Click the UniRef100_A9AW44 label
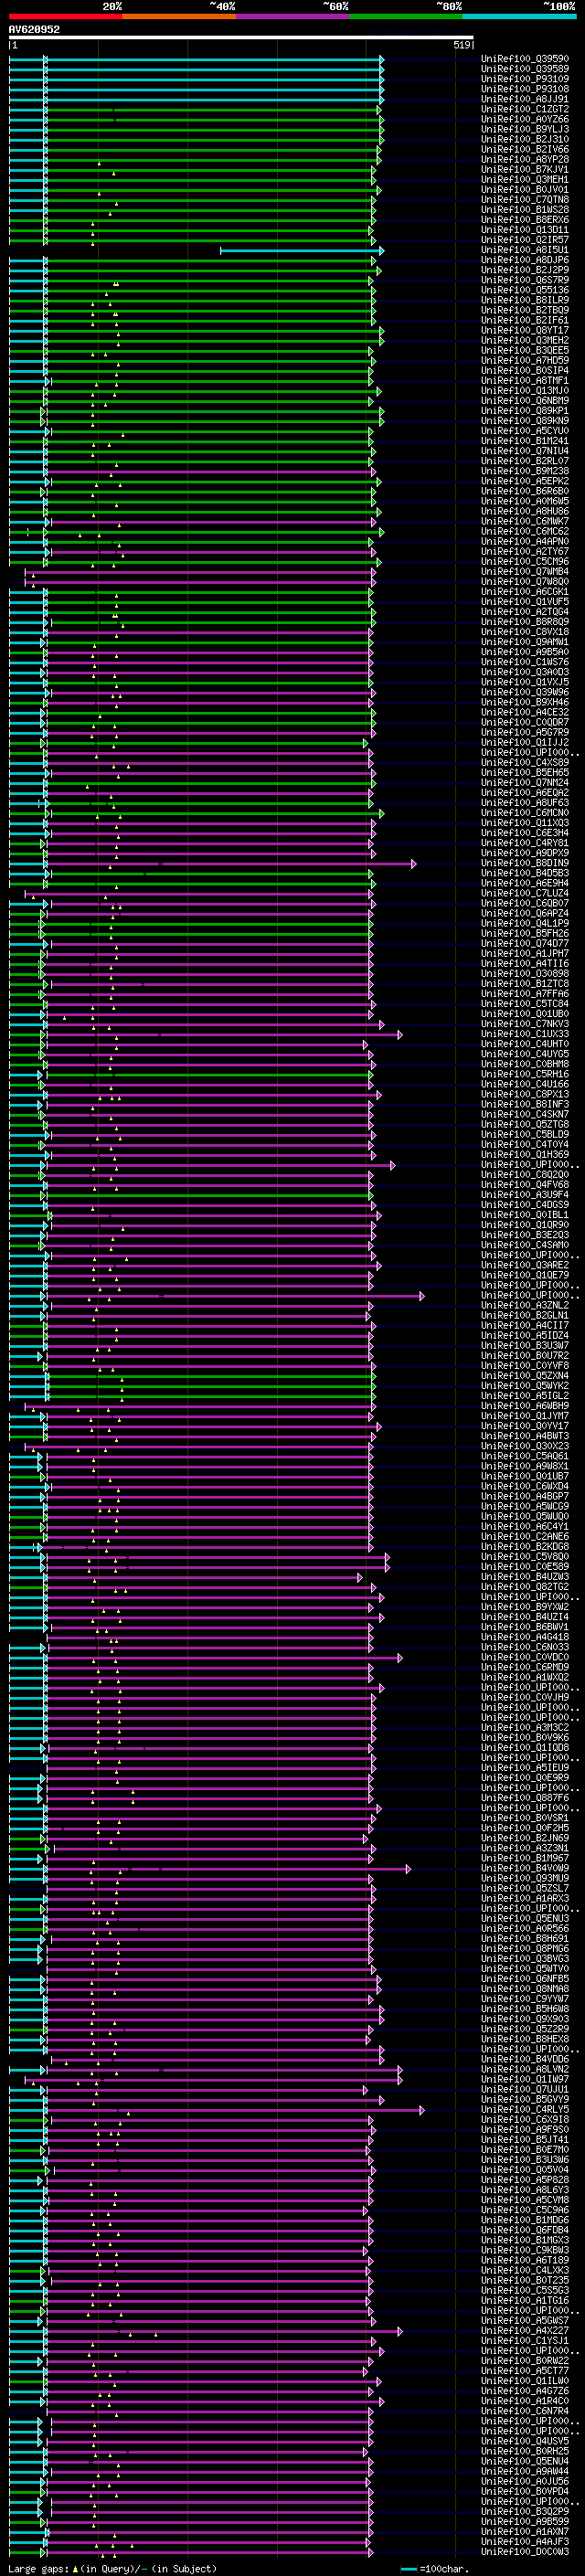585x2576 pixels. pos(525,2470)
